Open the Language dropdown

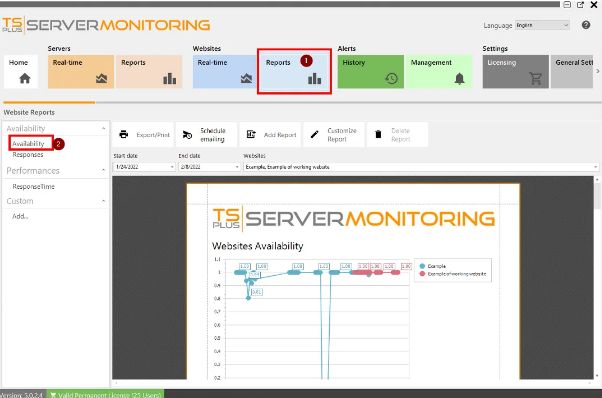[x=542, y=25]
